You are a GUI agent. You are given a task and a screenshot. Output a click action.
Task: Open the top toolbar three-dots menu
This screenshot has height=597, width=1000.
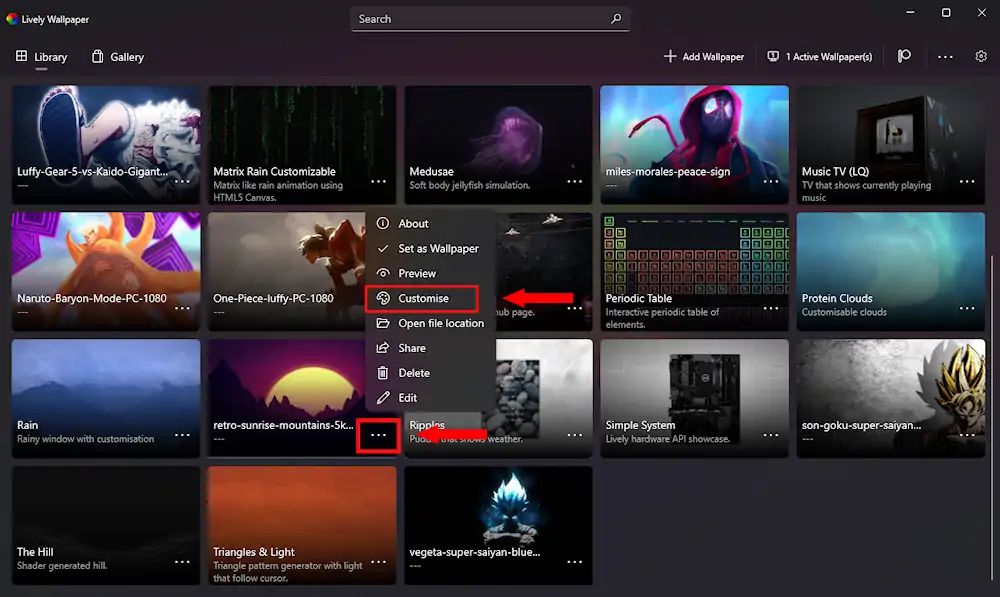[945, 57]
